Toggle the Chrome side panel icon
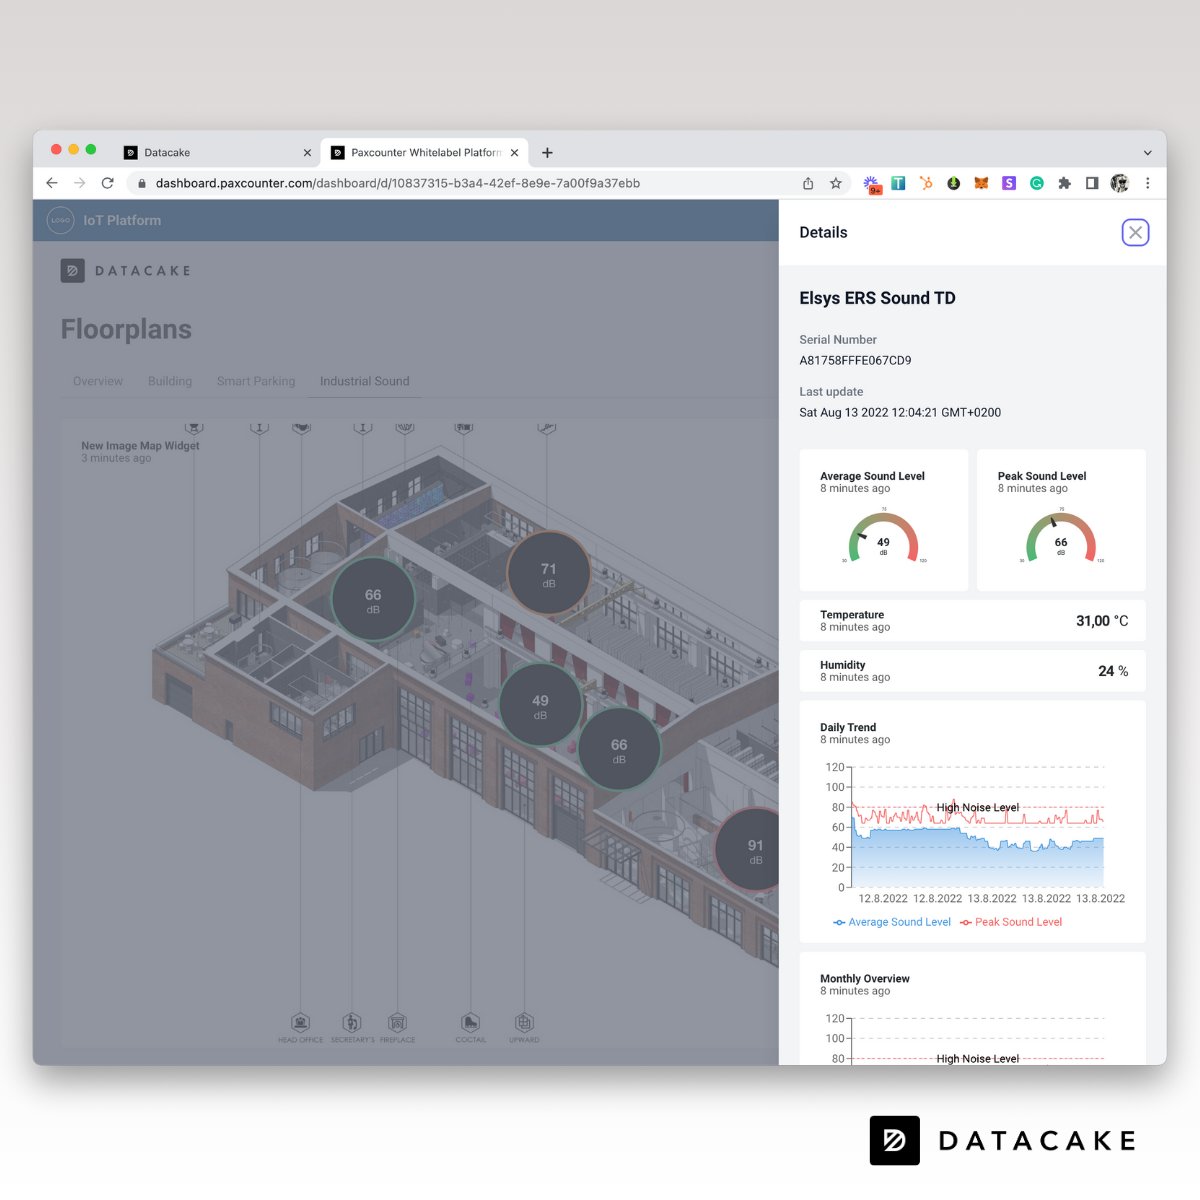 [1092, 183]
